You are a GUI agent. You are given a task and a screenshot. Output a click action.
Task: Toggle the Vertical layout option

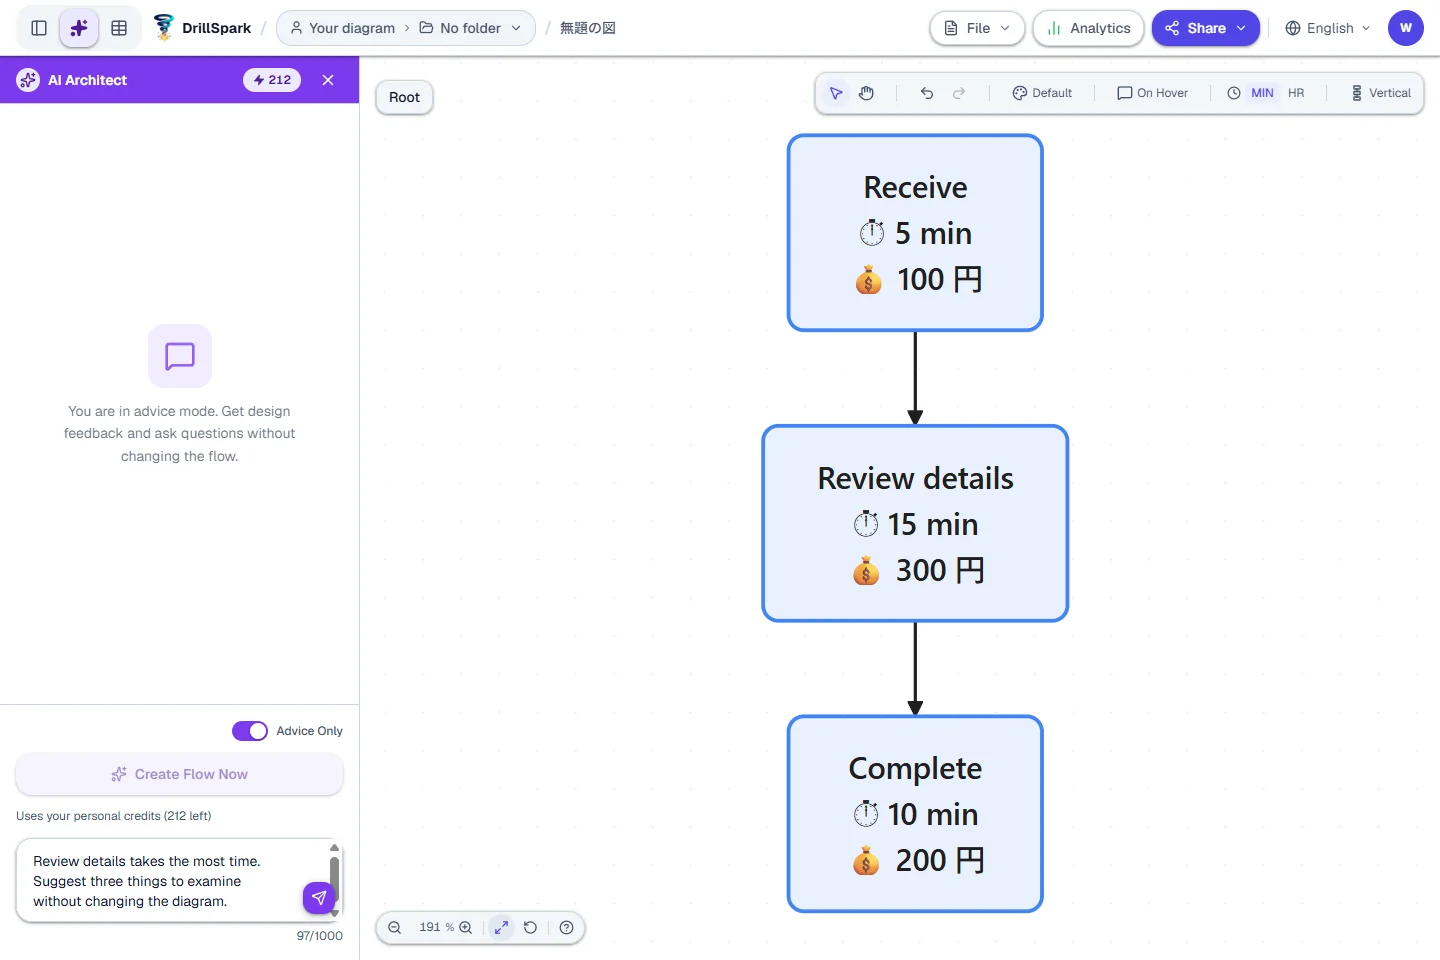point(1381,93)
